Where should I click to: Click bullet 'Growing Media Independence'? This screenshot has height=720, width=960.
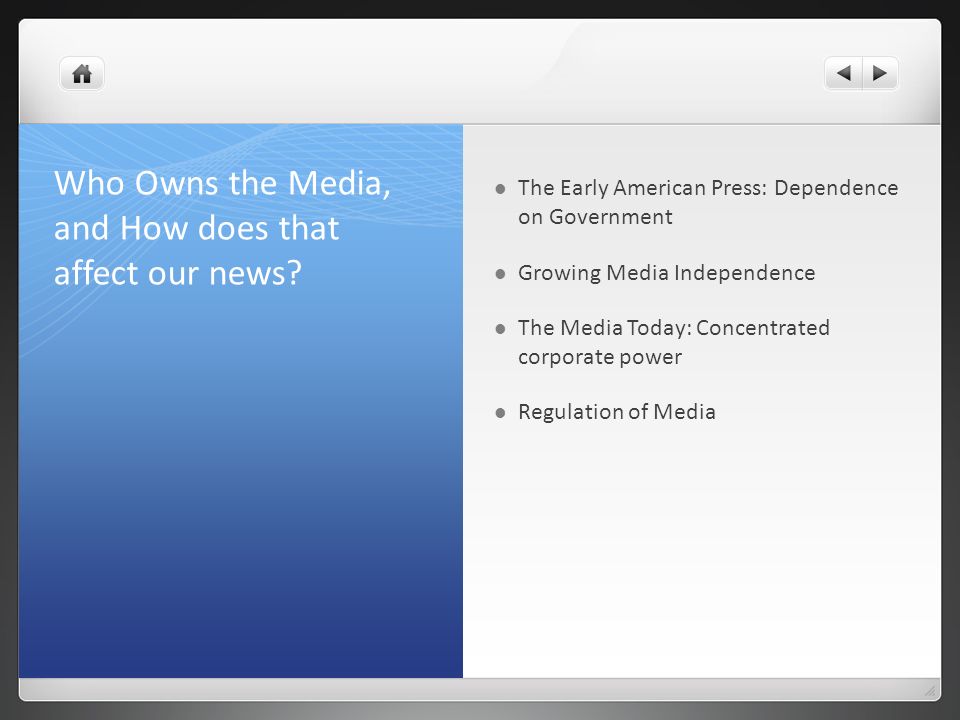tap(666, 273)
